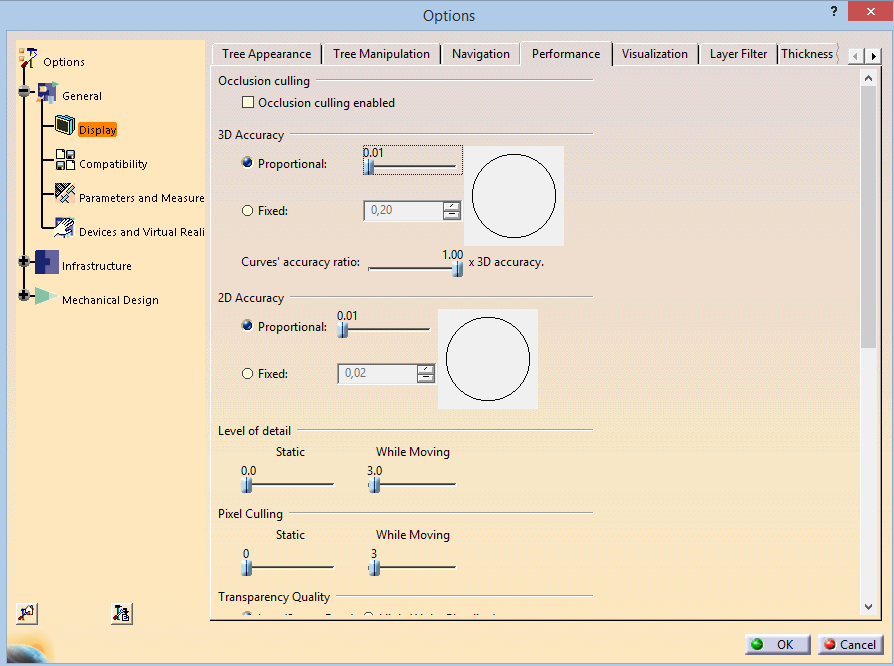The width and height of the screenshot is (894, 666).
Task: Switch to the Navigation tab
Action: 481,54
